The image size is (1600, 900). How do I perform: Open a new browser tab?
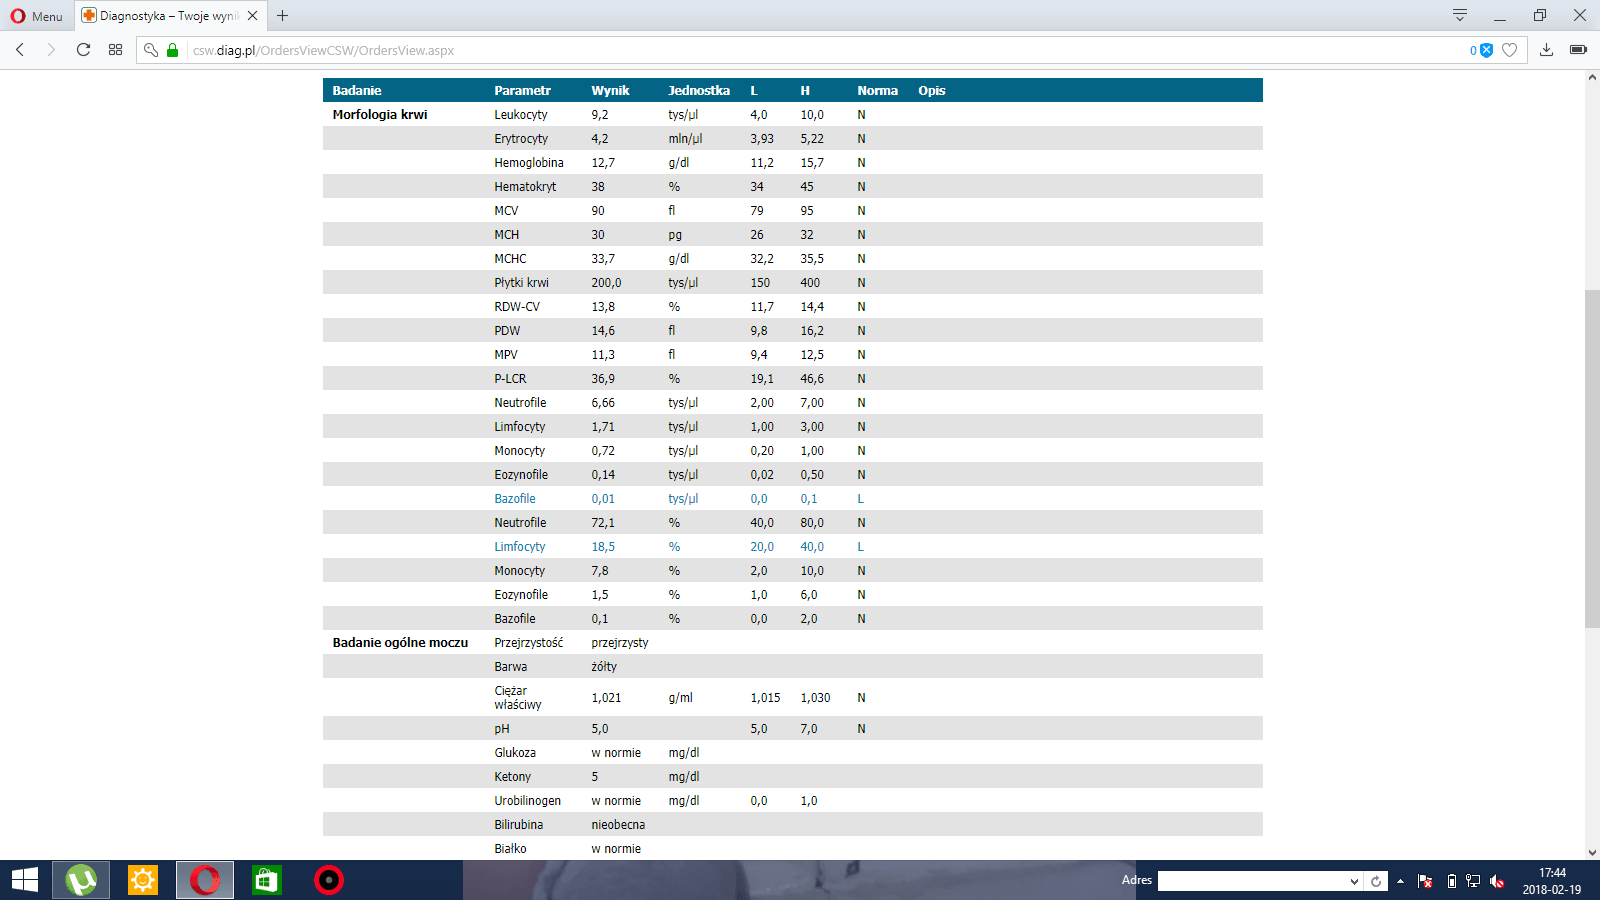click(283, 16)
